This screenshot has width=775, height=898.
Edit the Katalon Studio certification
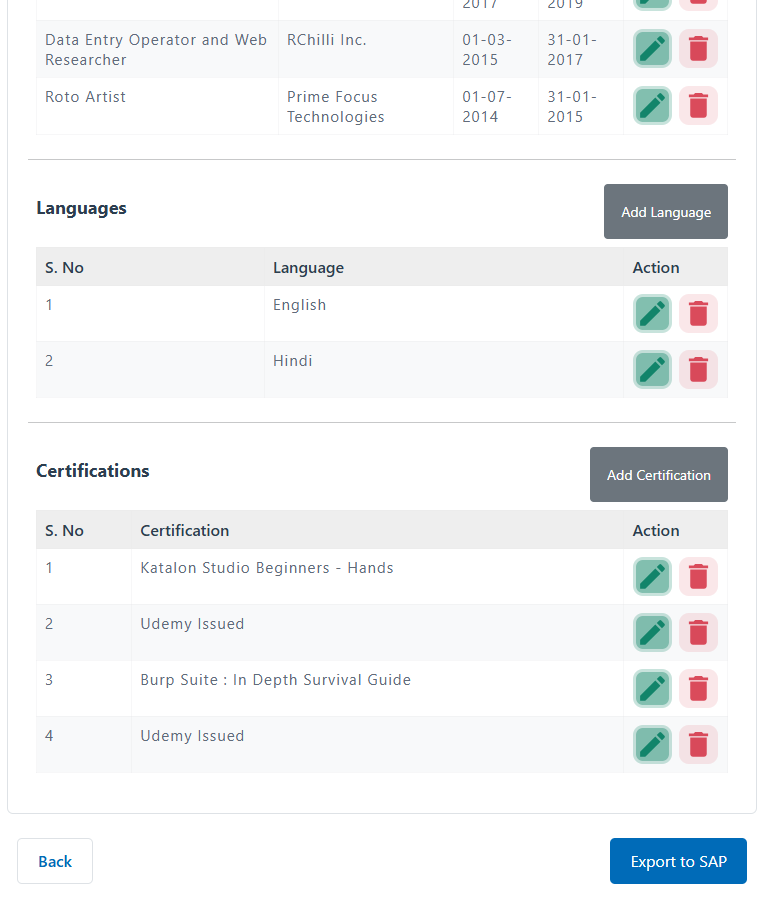[x=652, y=577]
